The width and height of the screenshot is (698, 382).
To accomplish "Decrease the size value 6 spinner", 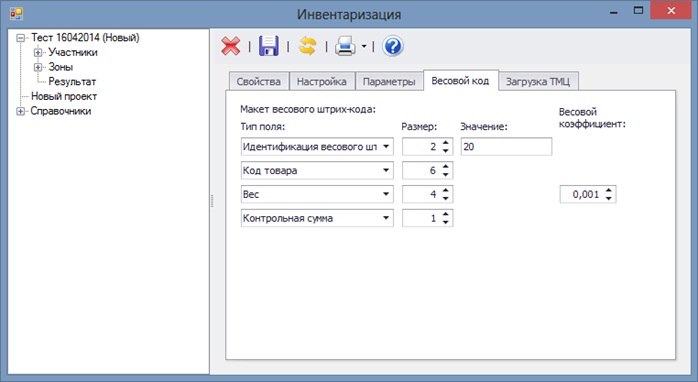I will (446, 174).
